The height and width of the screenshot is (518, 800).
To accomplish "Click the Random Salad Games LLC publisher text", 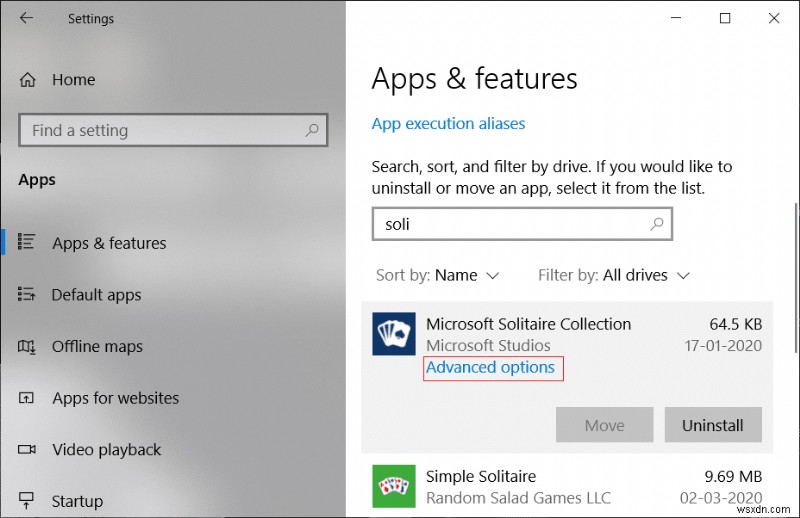I will [x=518, y=498].
